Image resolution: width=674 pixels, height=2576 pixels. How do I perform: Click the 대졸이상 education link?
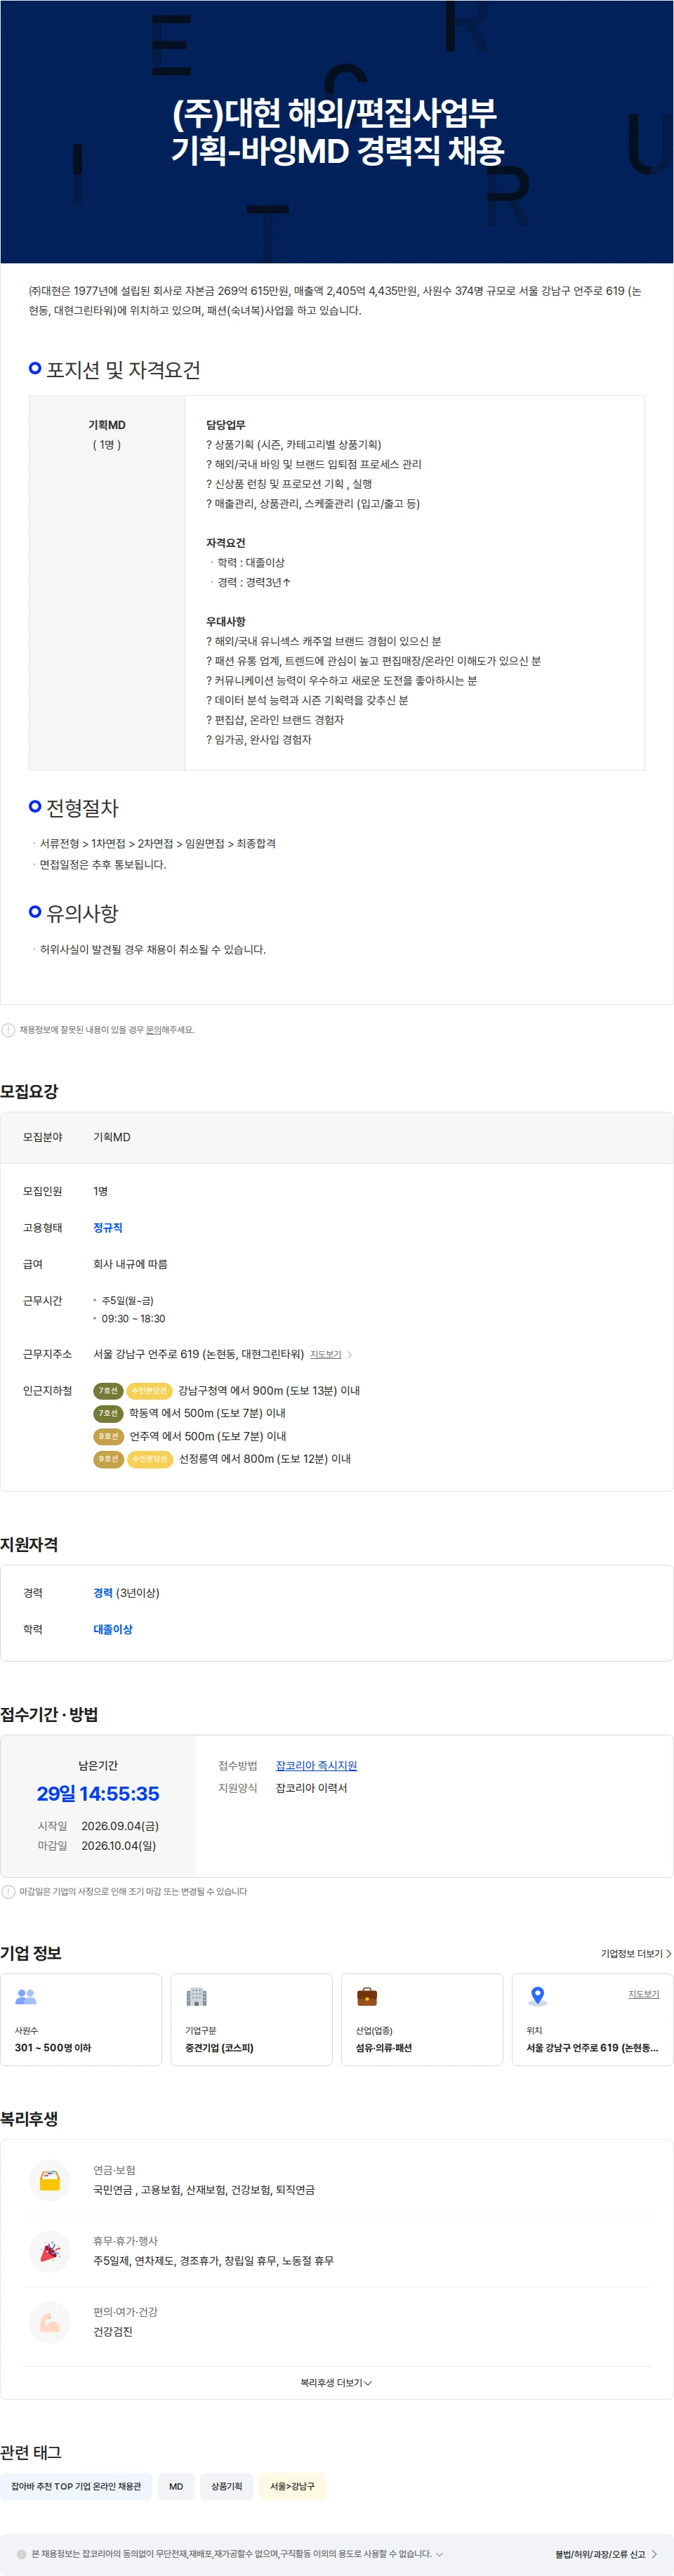pos(113,1629)
